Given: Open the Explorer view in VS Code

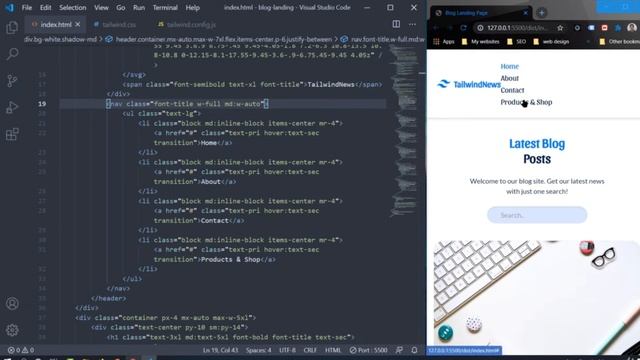Looking at the screenshot, I should tap(12, 27).
